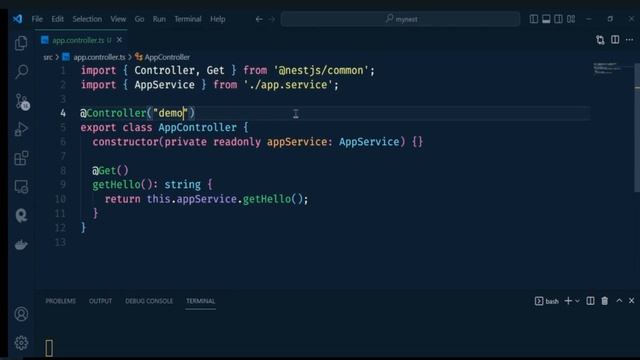The height and width of the screenshot is (360, 640).
Task: Open the launch profile dropdown arrow
Action: coord(577,301)
